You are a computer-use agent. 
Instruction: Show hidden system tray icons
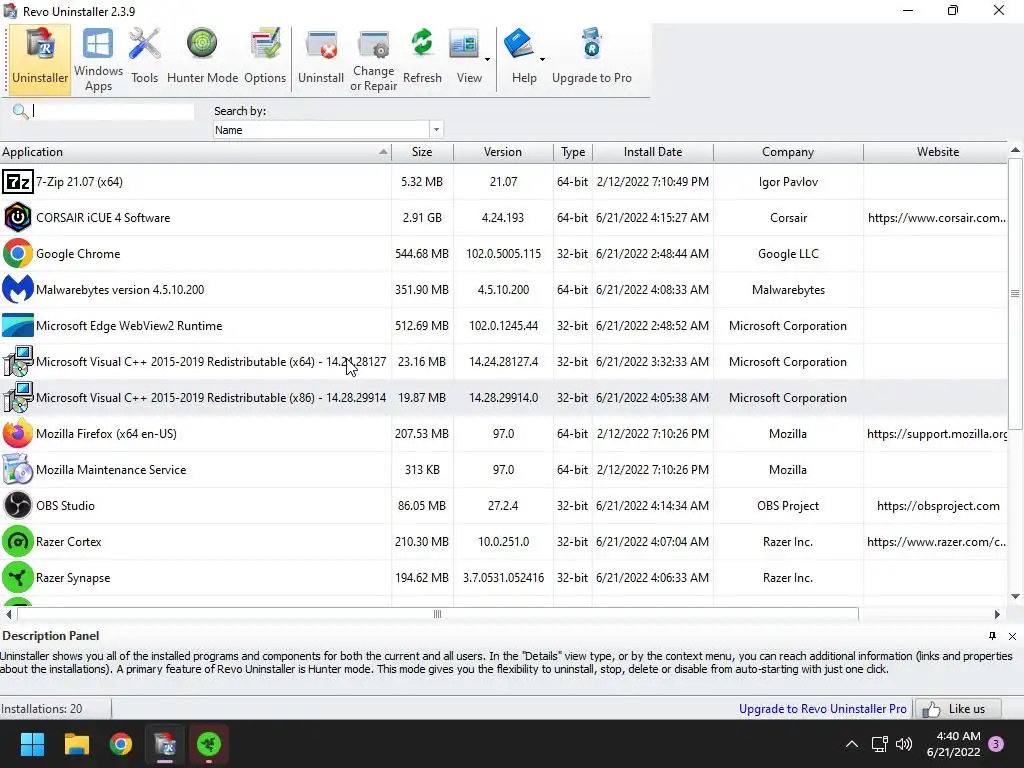[x=852, y=744]
